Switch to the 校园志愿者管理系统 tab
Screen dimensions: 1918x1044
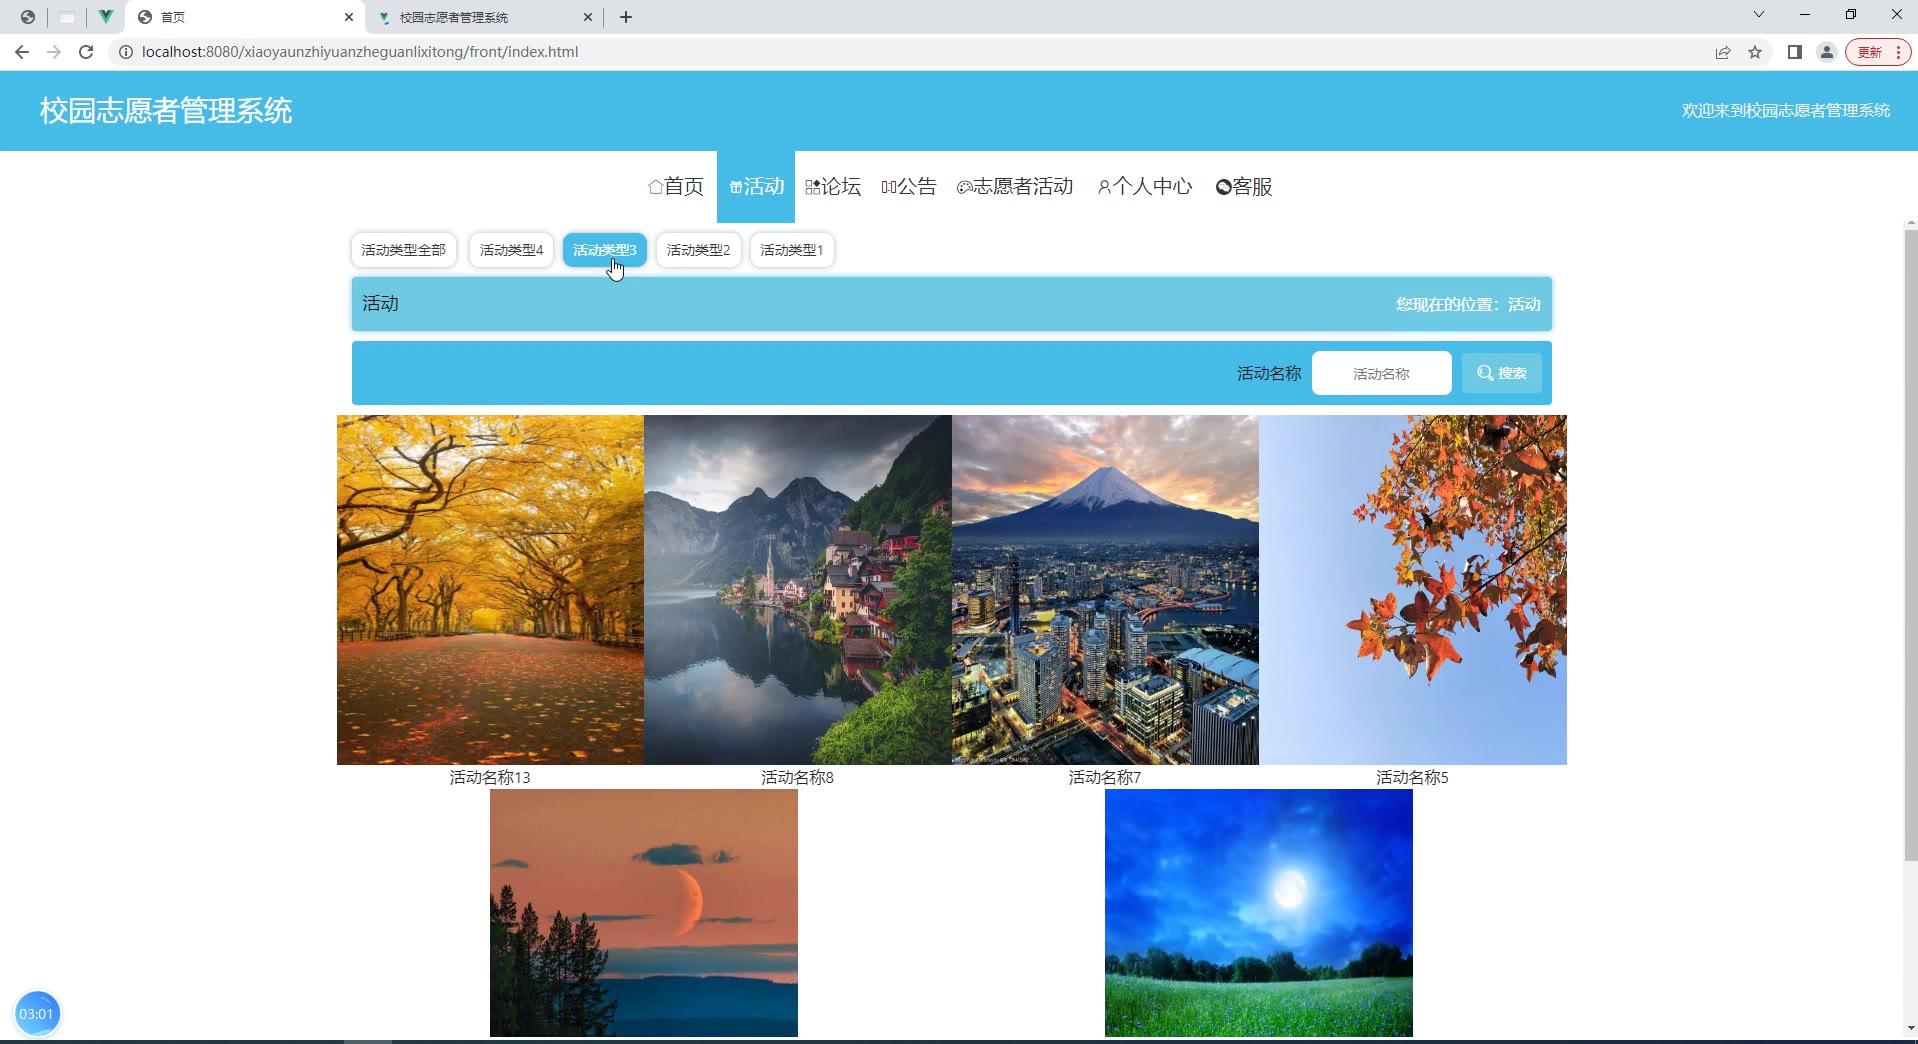tap(485, 17)
